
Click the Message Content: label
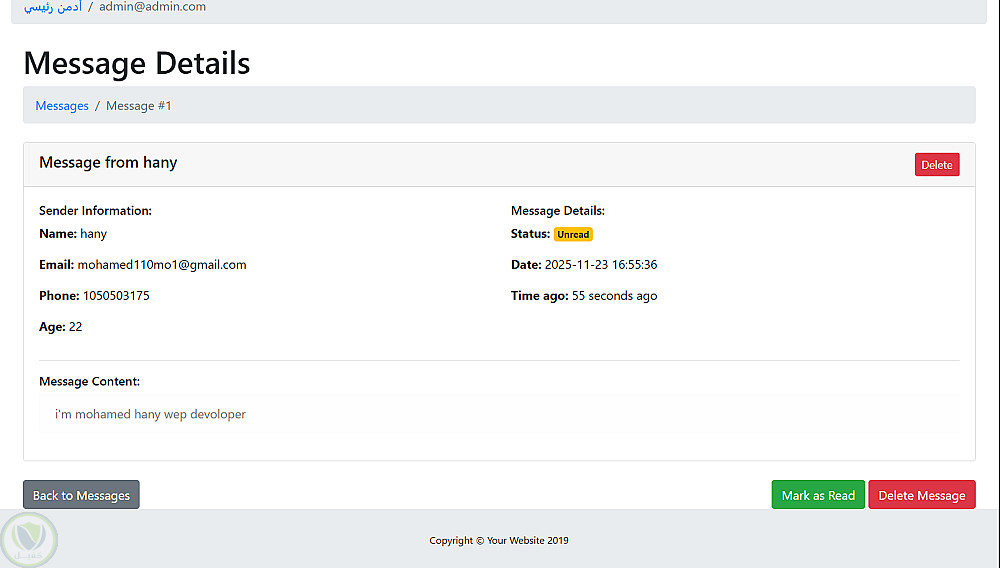coord(89,381)
